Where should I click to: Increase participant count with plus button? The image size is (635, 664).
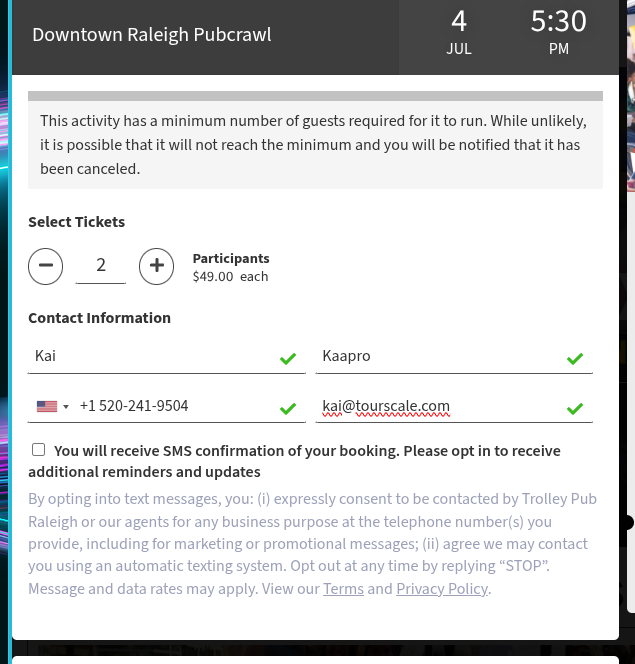coord(156,266)
